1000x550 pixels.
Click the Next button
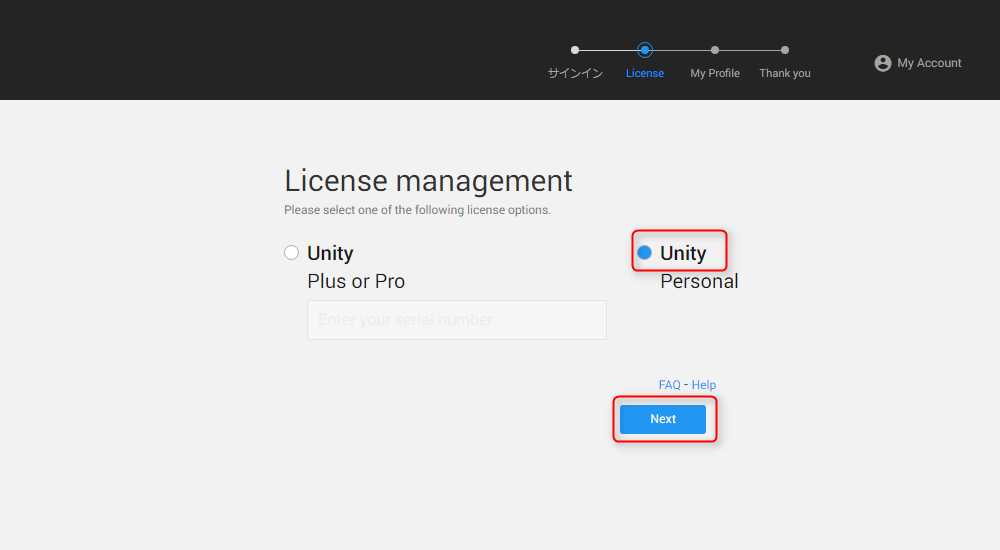click(x=663, y=419)
